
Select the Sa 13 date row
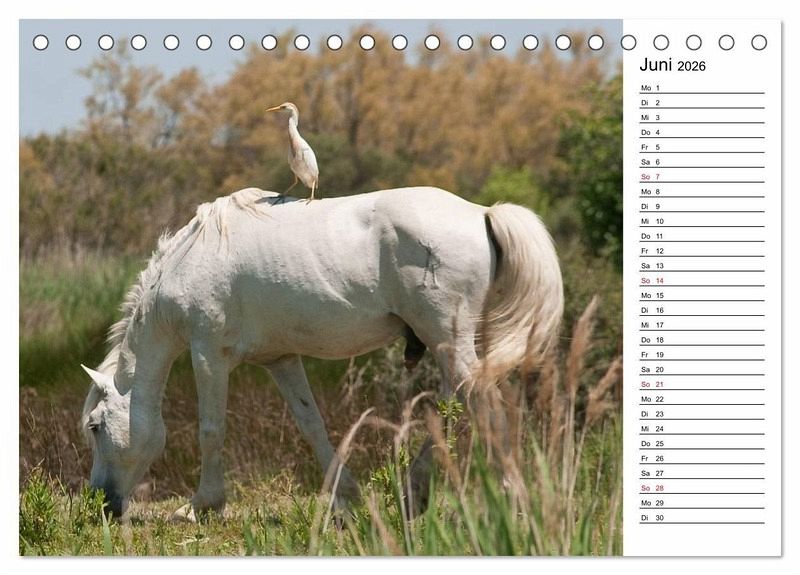pos(701,266)
